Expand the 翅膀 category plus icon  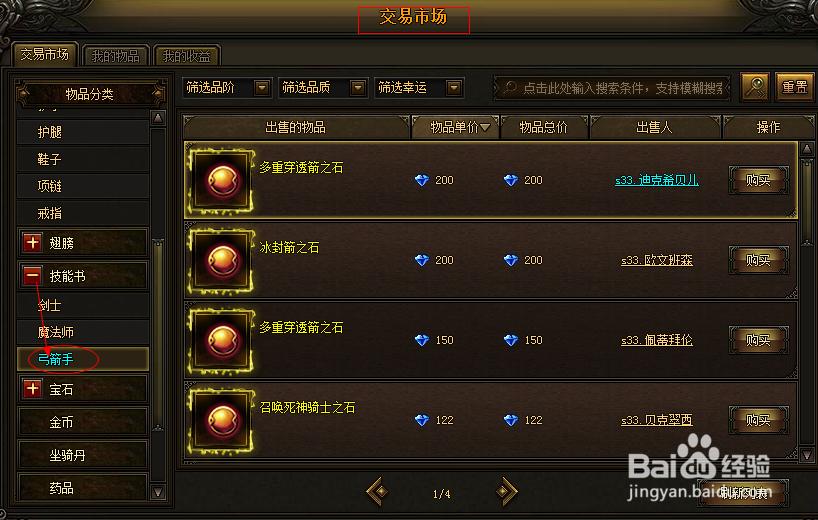tap(32, 243)
